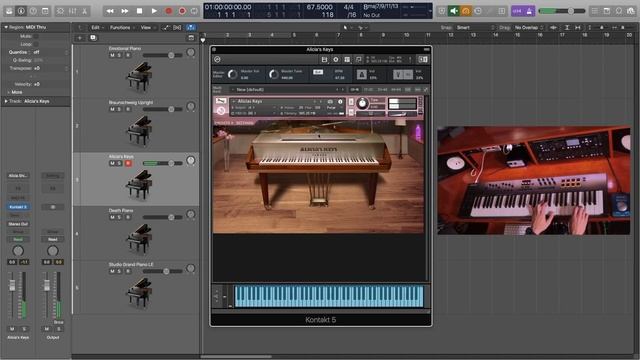Open the Browsers button in control bar
Viewport: 640px width, 360px height.
click(x=631, y=11)
